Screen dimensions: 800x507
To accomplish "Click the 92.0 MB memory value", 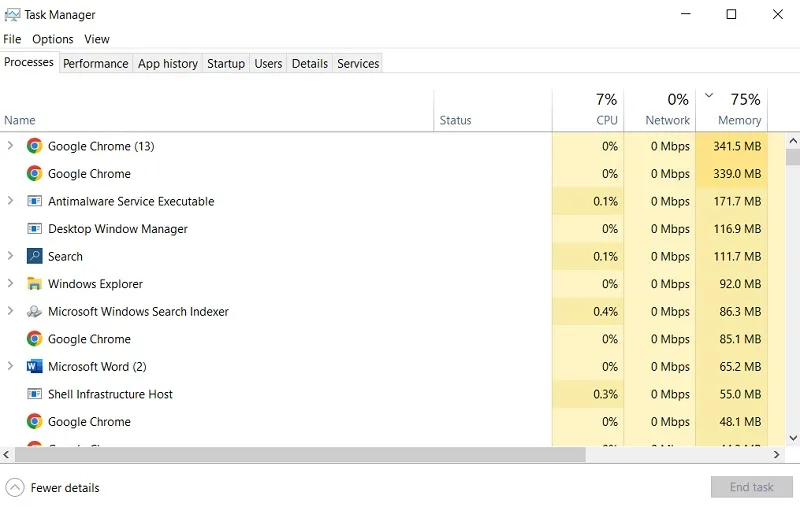I will click(740, 284).
